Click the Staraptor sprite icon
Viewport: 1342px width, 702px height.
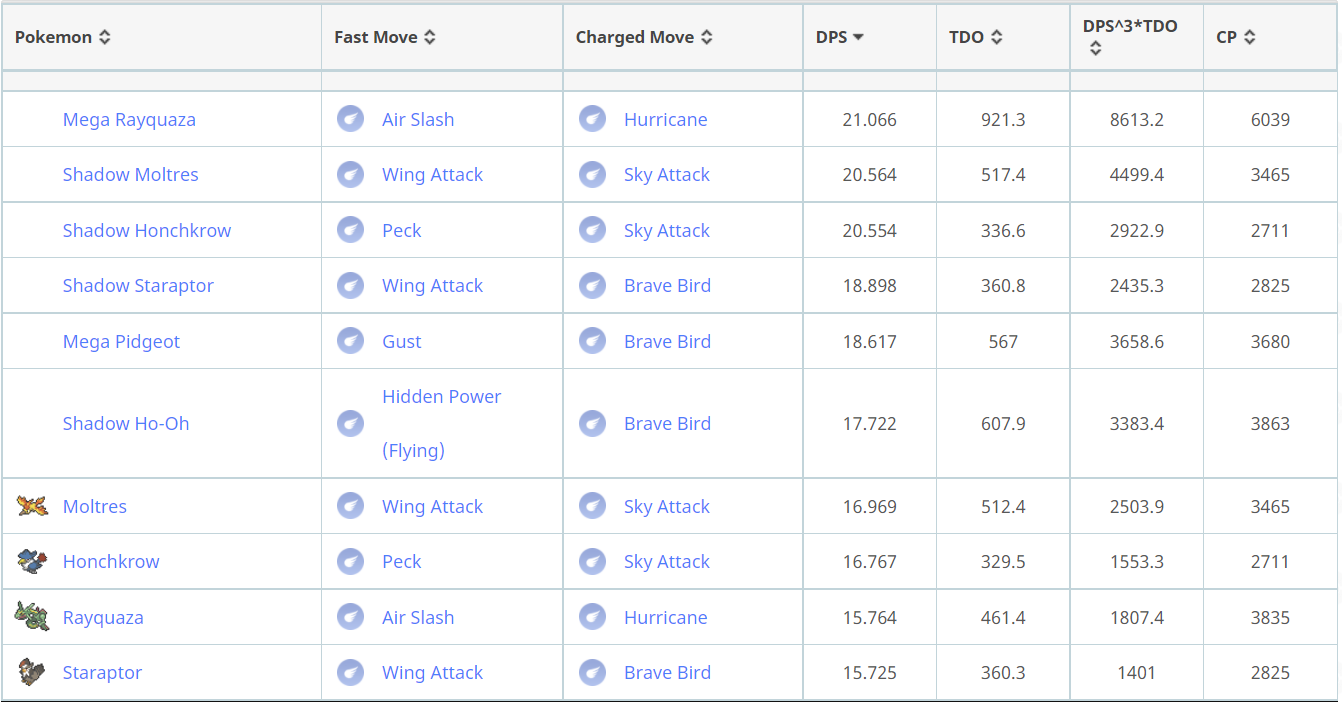32,672
